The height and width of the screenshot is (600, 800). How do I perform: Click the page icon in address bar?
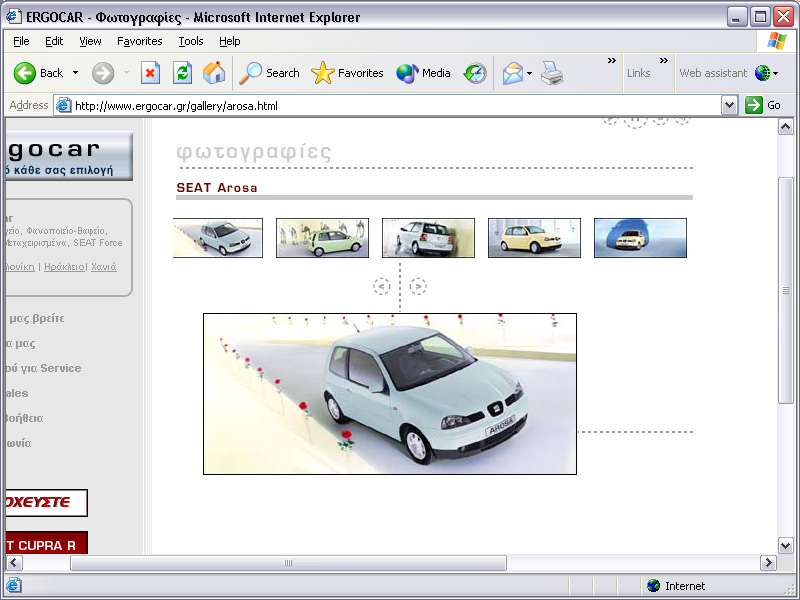[63, 106]
